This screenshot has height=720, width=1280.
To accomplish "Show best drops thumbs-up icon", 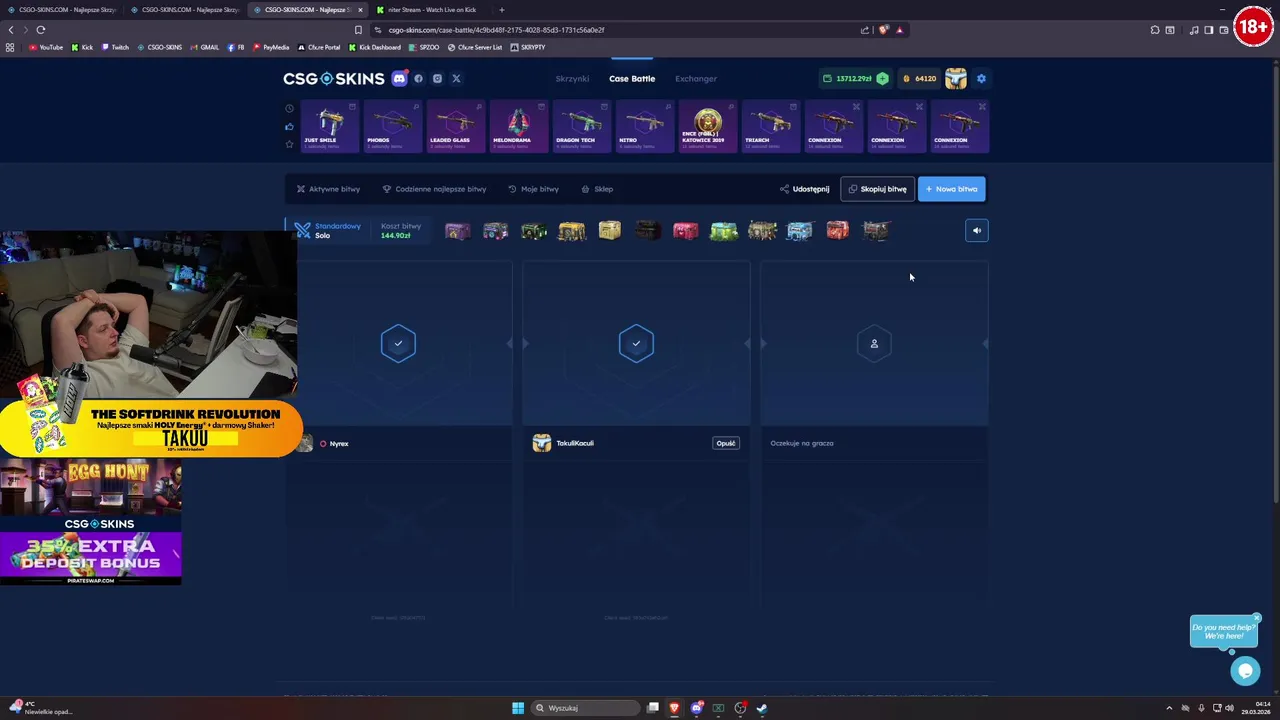I will pos(290,126).
